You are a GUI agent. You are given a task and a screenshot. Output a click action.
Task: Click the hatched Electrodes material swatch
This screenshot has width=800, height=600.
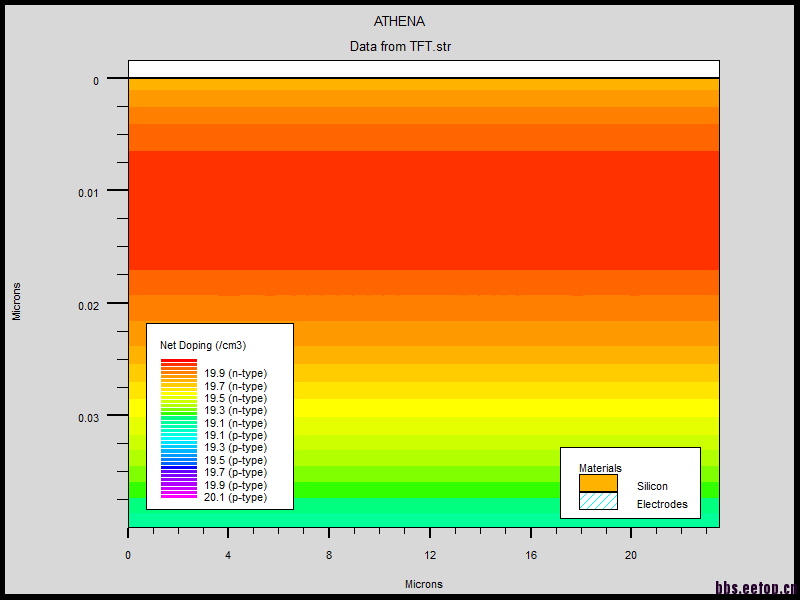pyautogui.click(x=598, y=501)
